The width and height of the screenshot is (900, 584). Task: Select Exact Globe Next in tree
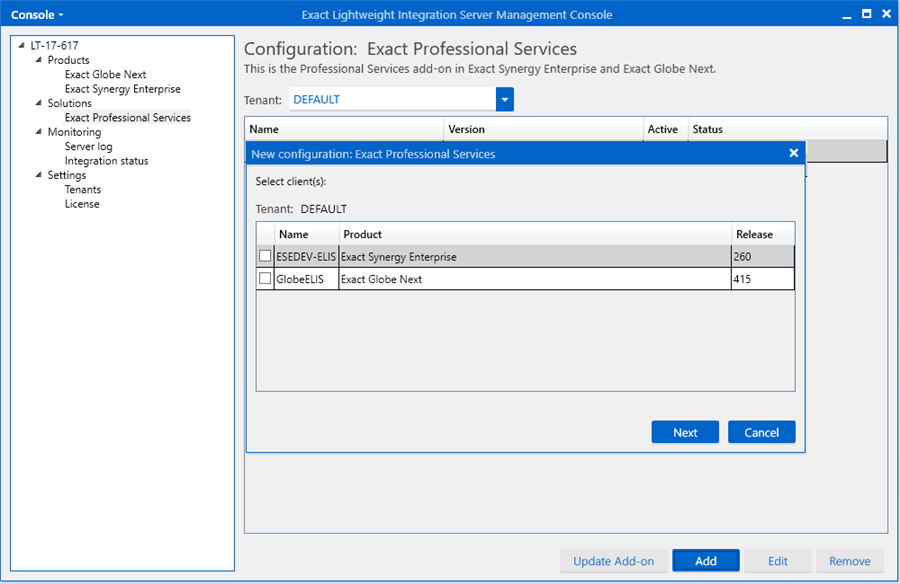pyautogui.click(x=105, y=74)
